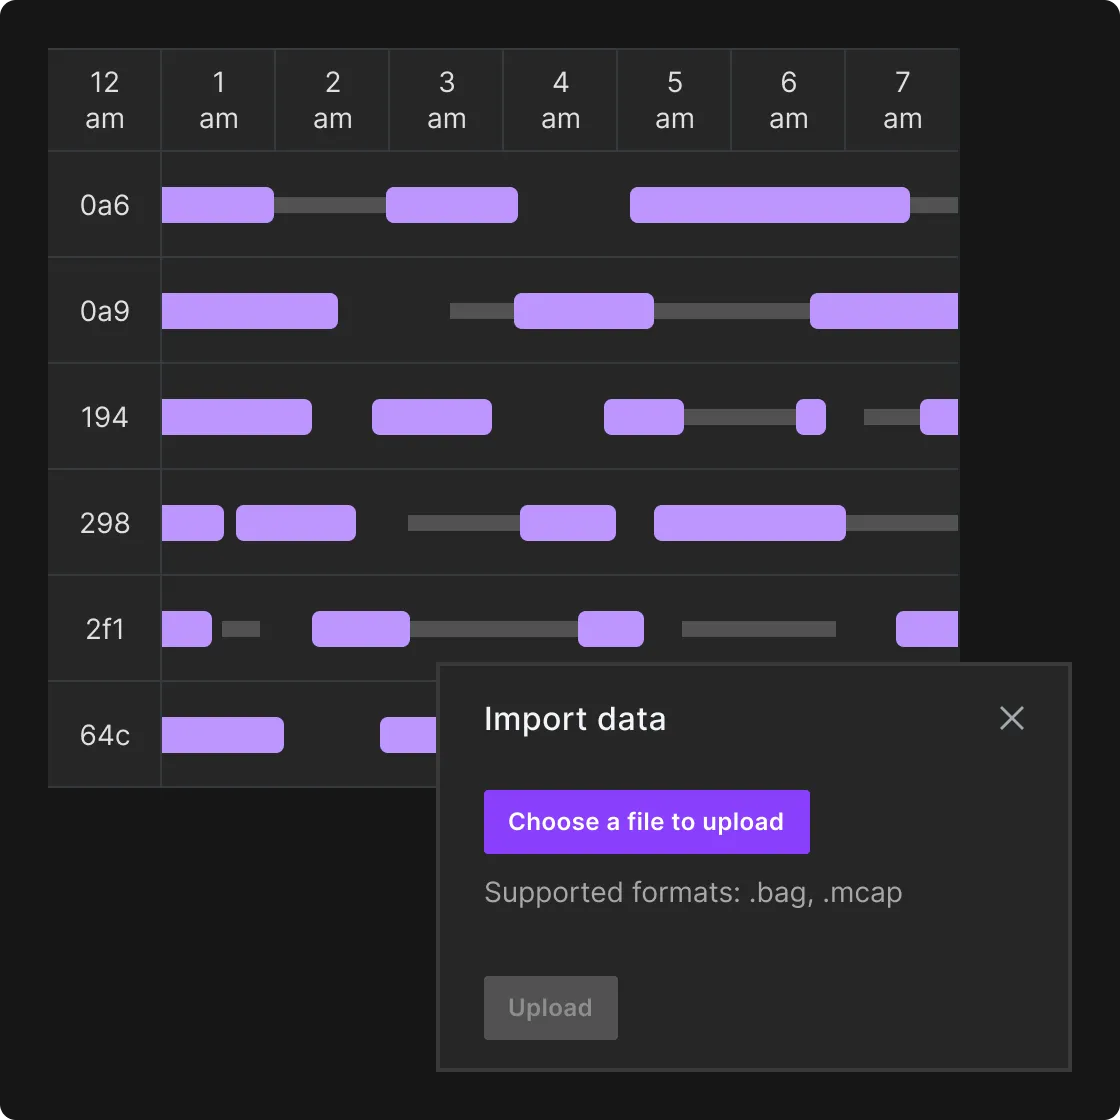
Task: Click the purple bar in row 64c
Action: (222, 734)
